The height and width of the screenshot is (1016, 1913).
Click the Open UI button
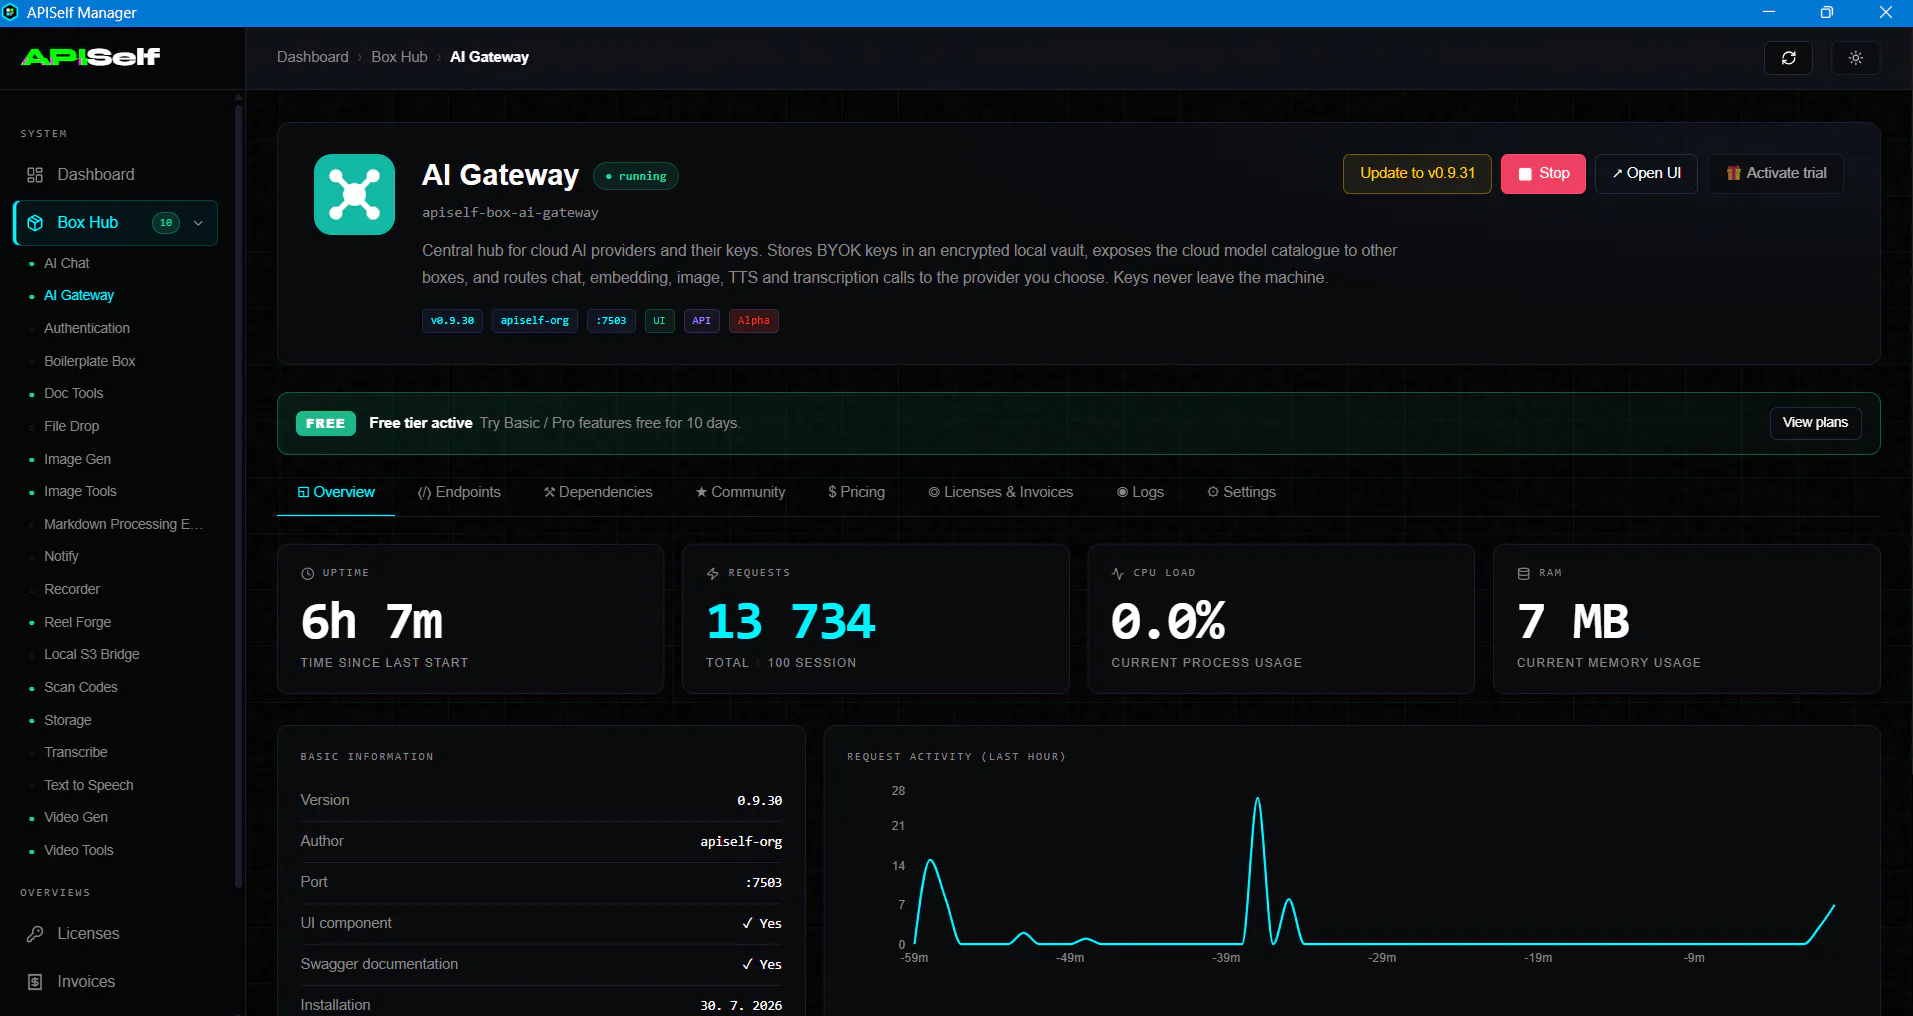coord(1646,173)
